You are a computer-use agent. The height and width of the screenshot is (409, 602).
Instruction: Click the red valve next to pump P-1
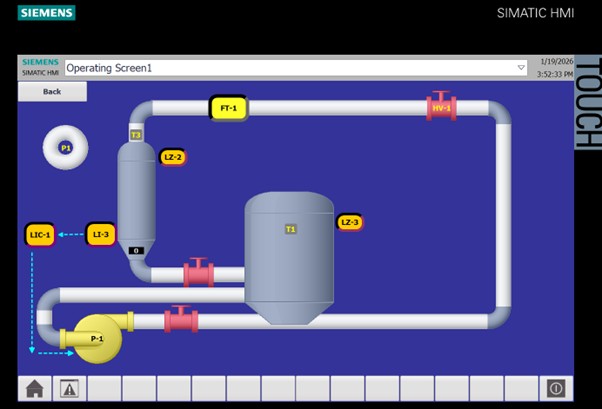click(x=181, y=320)
